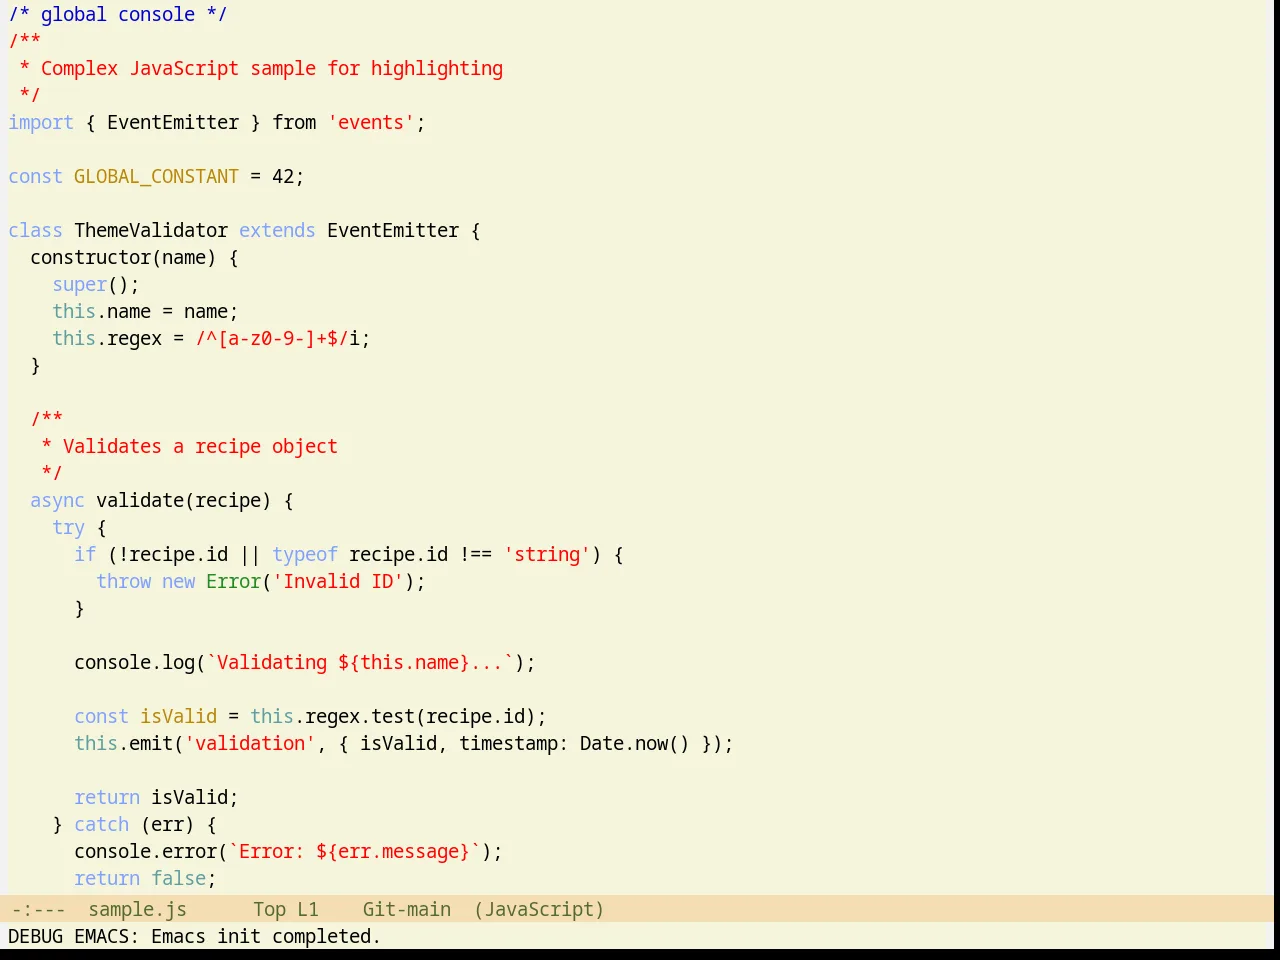Viewport: 1280px width, 960px height.
Task: Click the 'events' string literal
Action: pyautogui.click(x=371, y=122)
